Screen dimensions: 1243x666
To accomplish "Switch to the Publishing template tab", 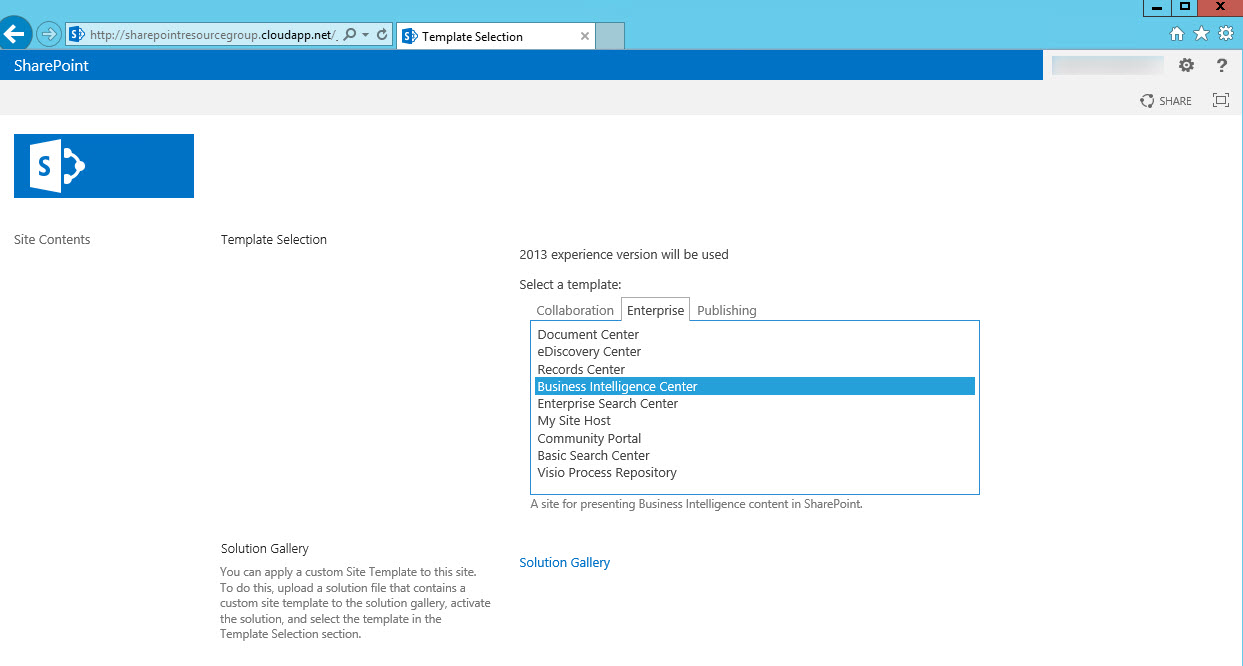I will tap(727, 310).
